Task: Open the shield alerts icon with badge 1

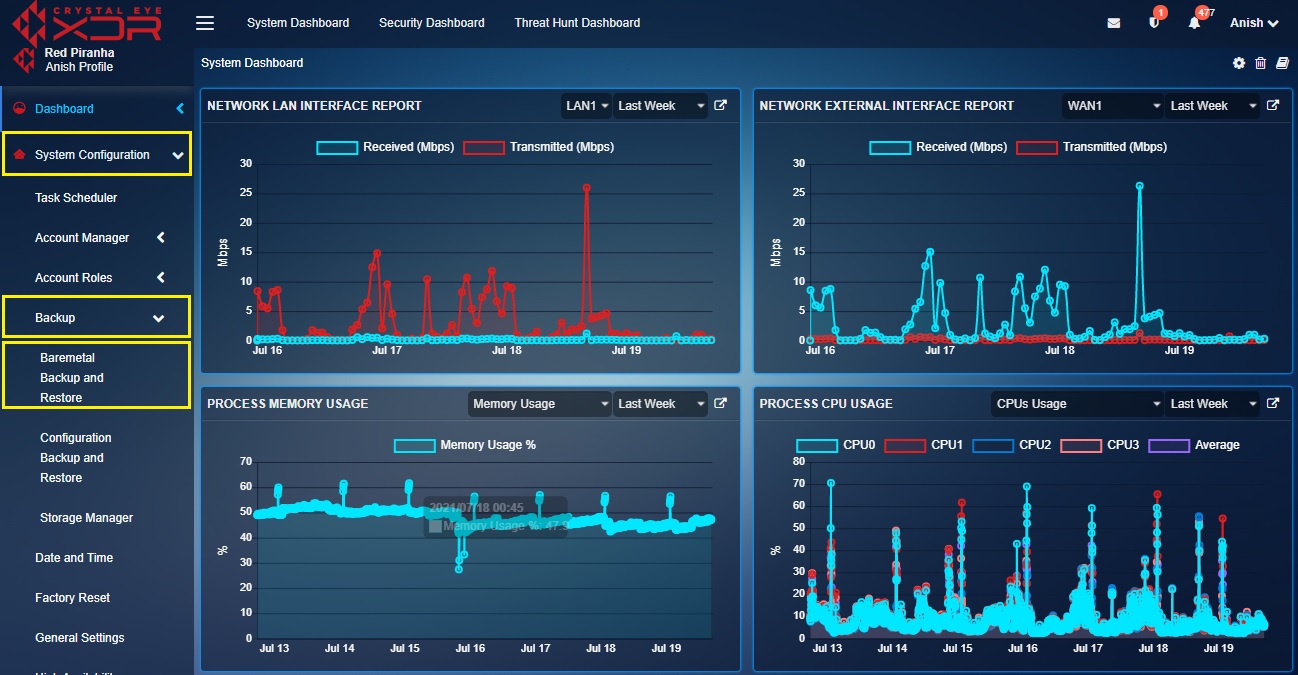Action: (x=1155, y=22)
